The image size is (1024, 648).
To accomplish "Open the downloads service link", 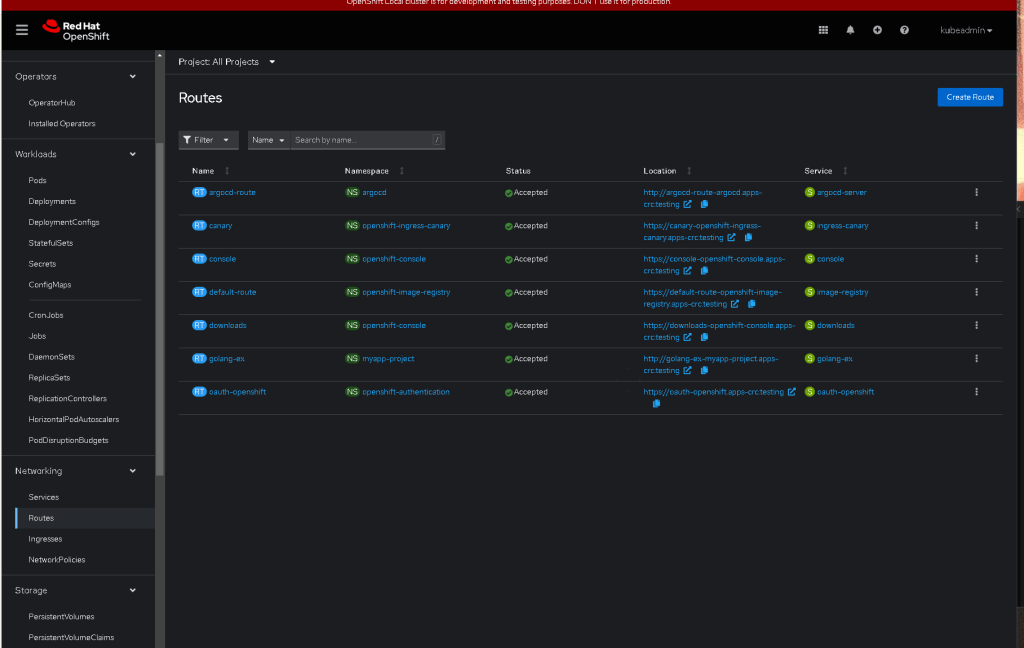I will coord(835,326).
